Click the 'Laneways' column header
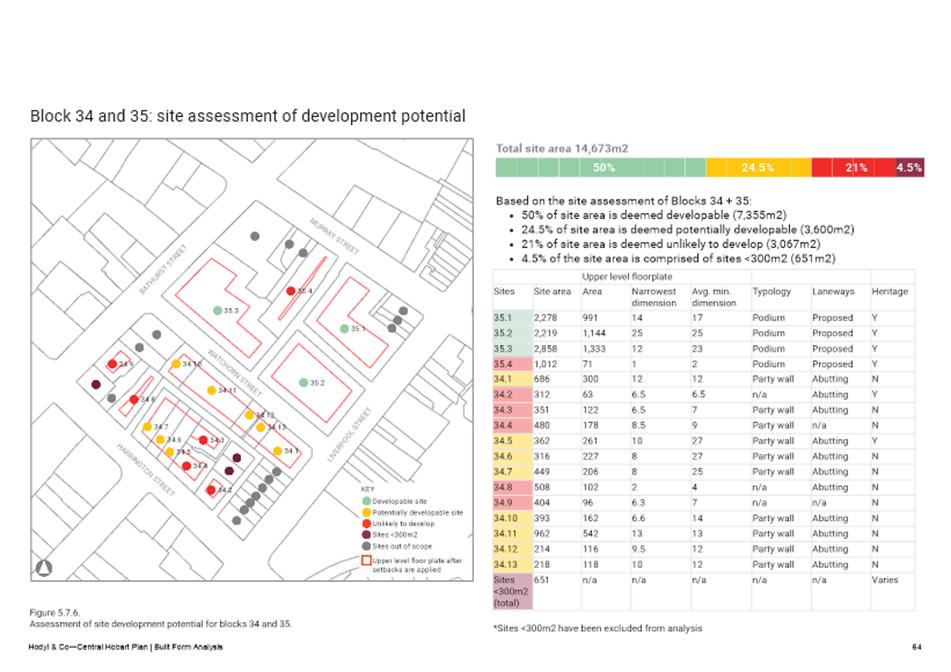This screenshot has height=672, width=951. click(x=833, y=292)
